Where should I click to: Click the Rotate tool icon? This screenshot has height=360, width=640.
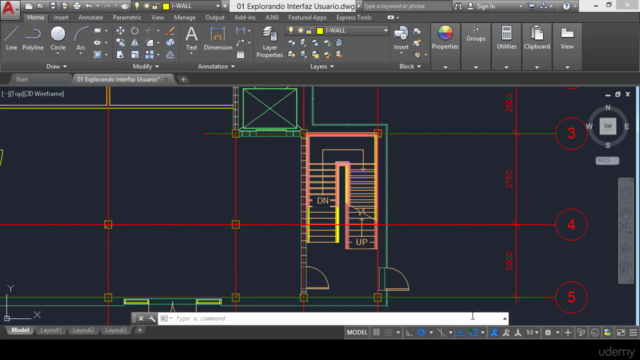point(134,31)
